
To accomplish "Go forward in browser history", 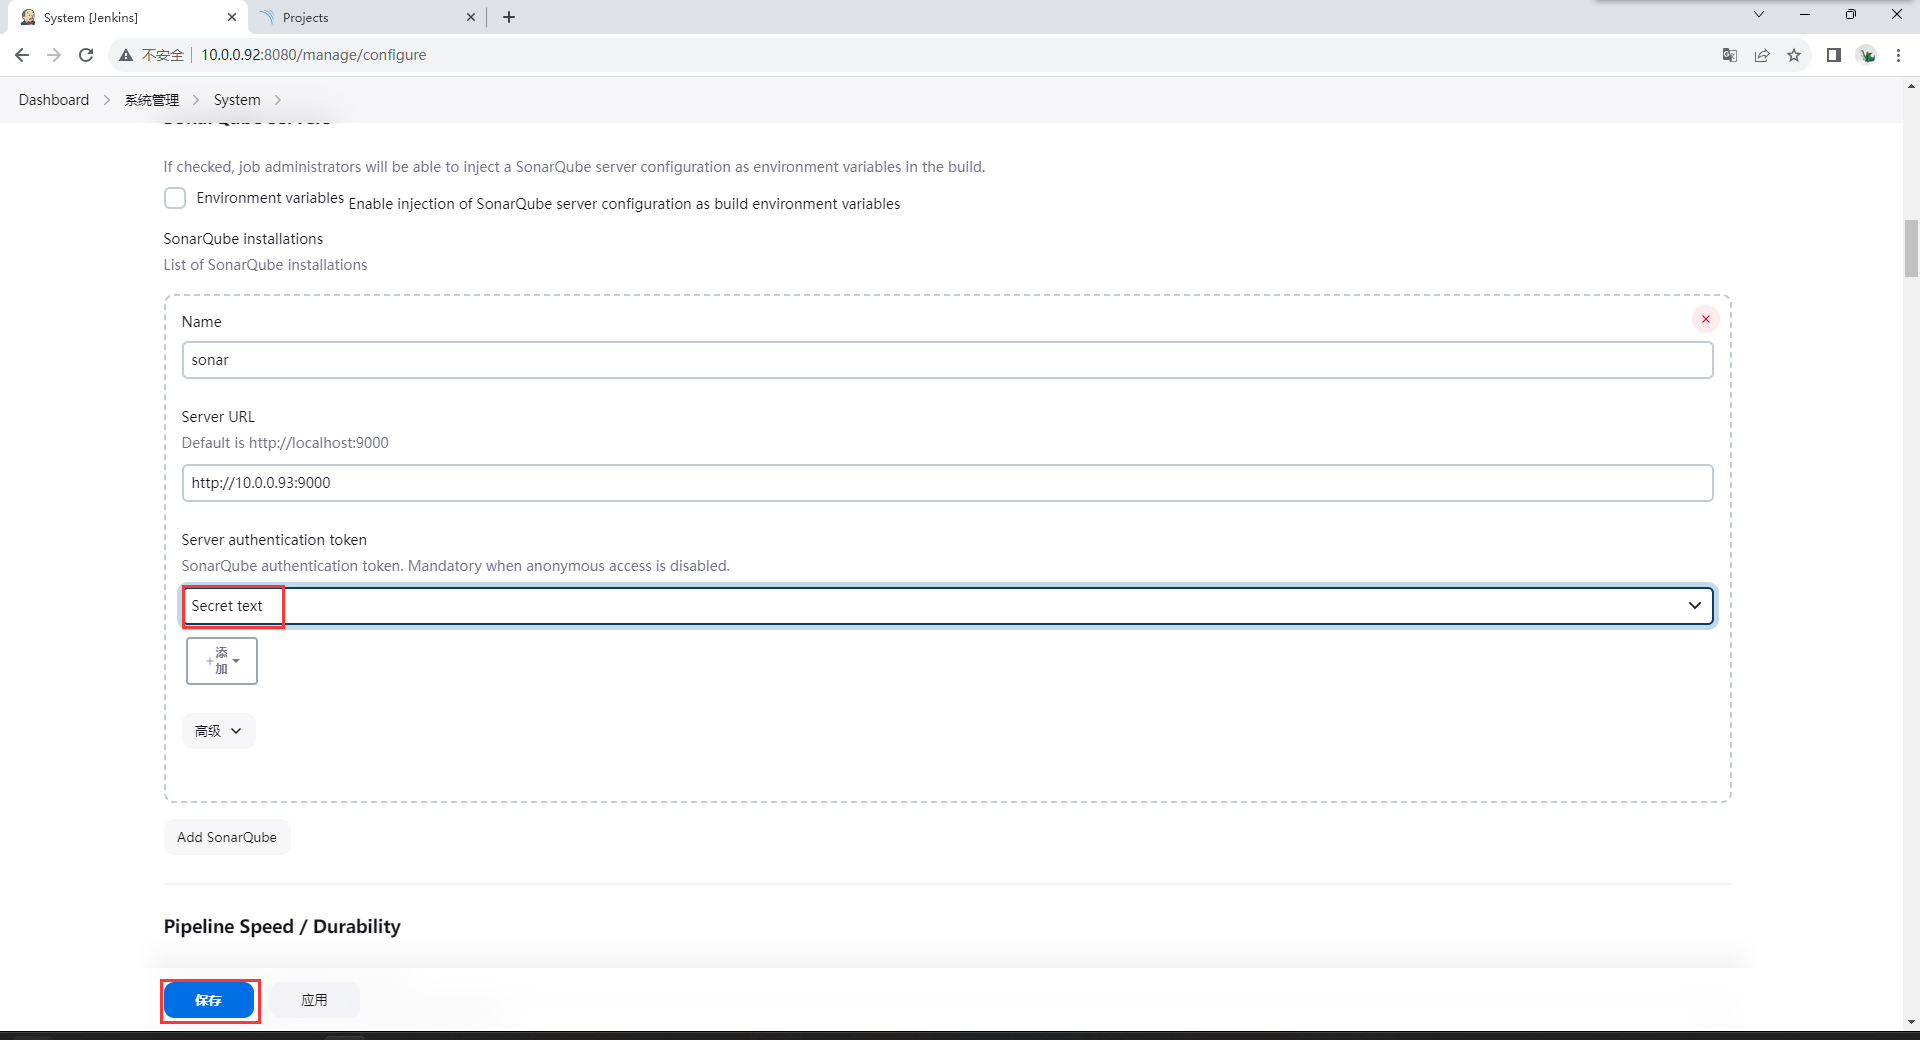I will [x=54, y=55].
